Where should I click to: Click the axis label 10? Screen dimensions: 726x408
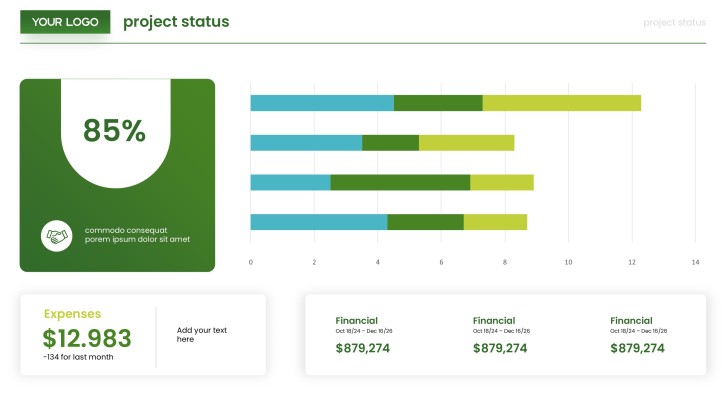(x=569, y=262)
